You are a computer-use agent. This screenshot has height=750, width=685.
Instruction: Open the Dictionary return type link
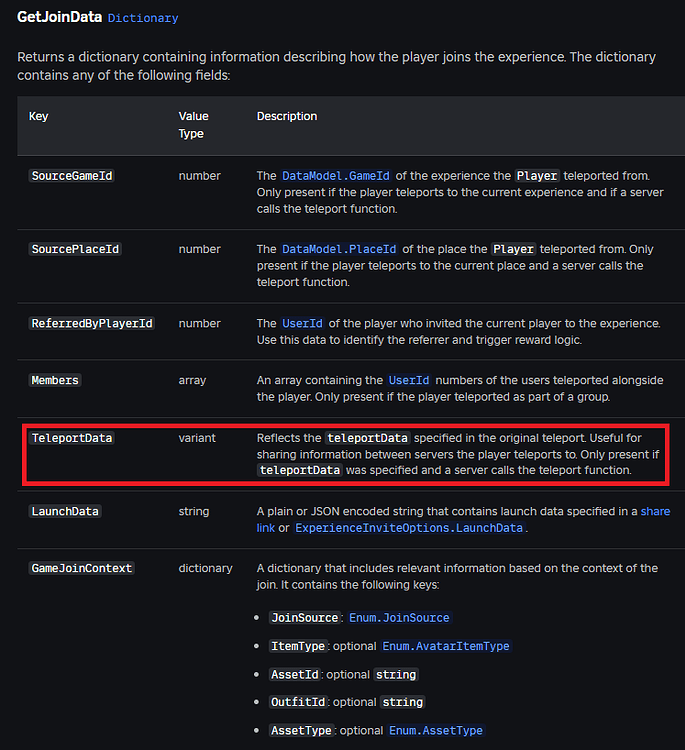[143, 18]
